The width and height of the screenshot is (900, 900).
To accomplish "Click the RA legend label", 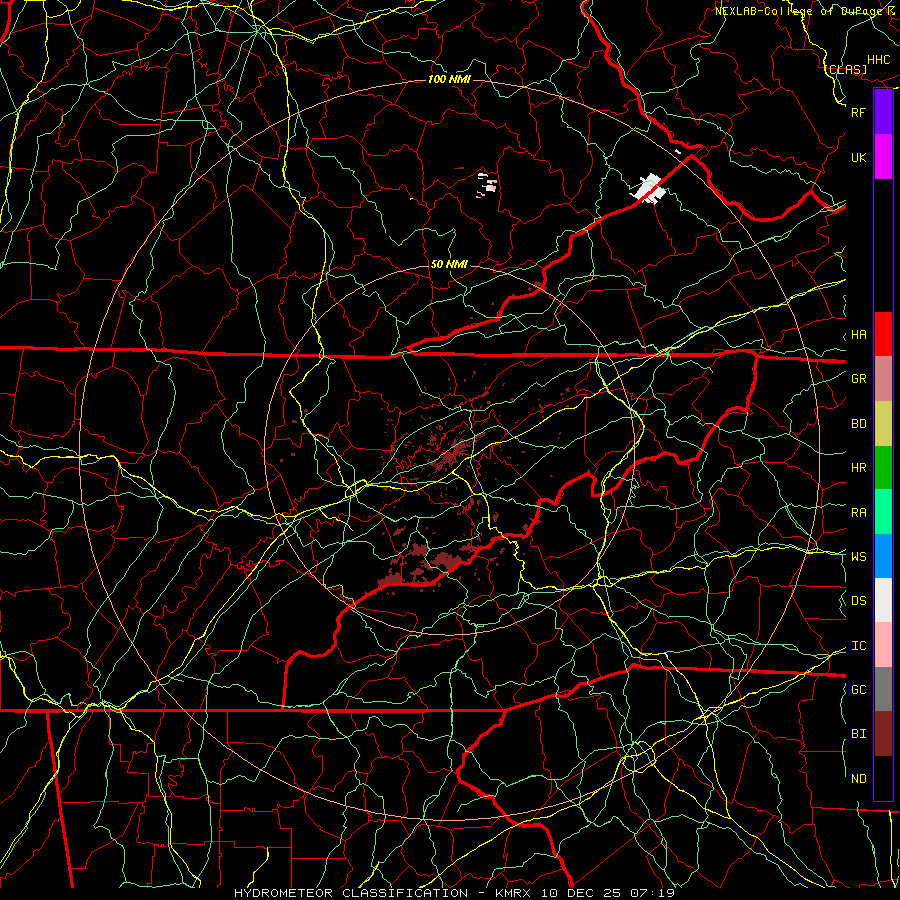I will 858,513.
